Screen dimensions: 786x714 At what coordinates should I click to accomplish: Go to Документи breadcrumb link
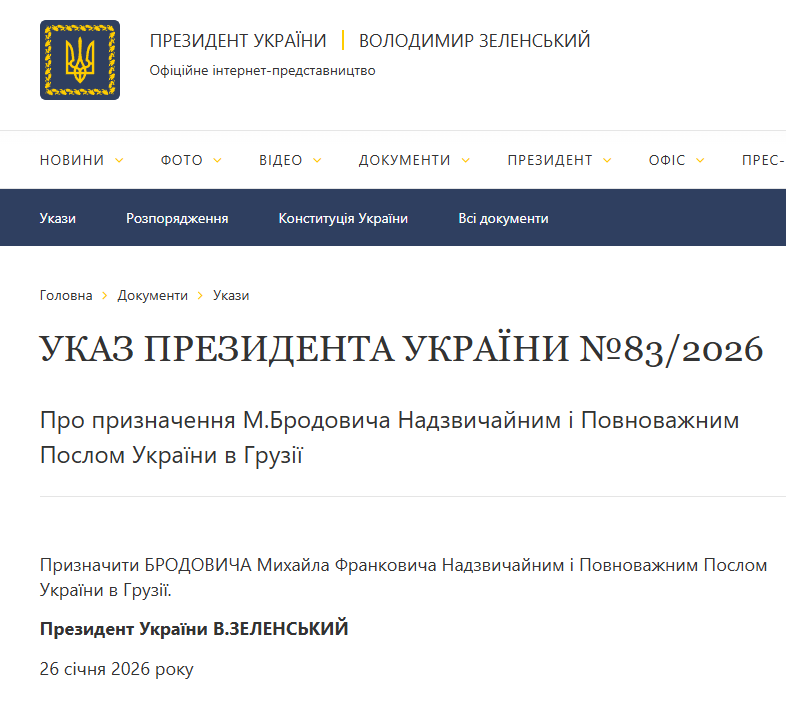[152, 295]
